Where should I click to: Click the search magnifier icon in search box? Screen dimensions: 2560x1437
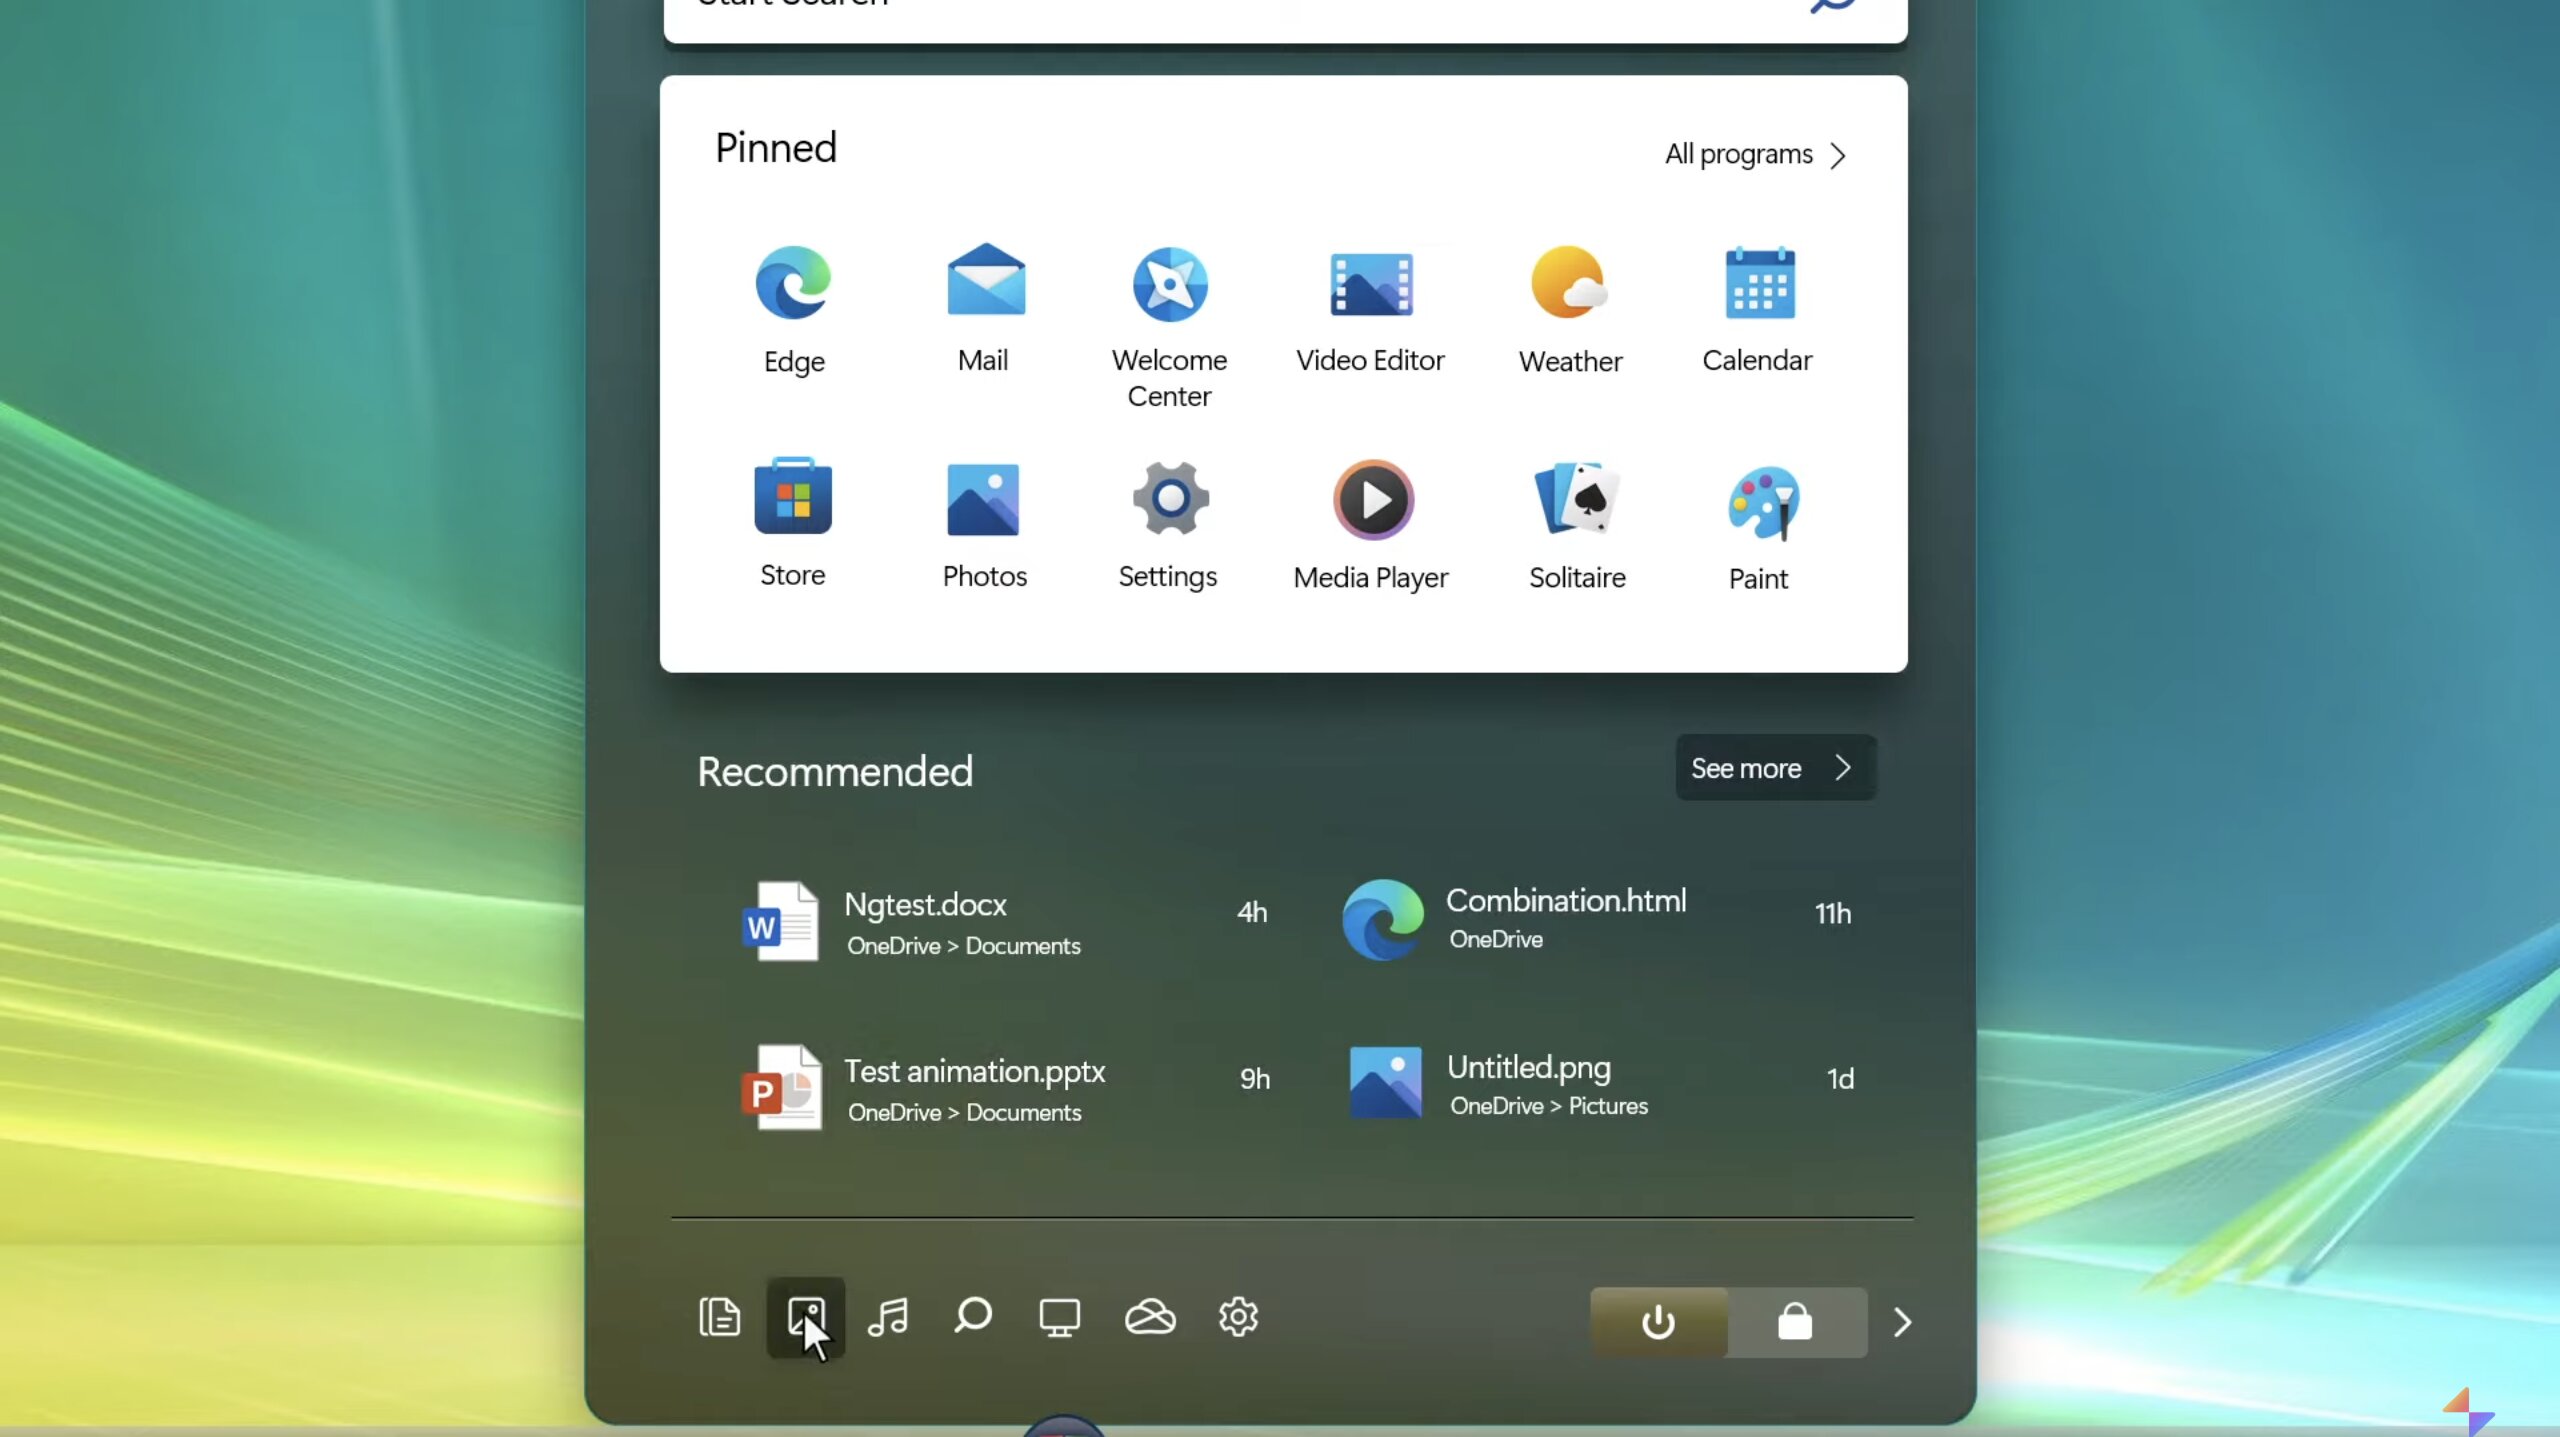pos(1832,5)
